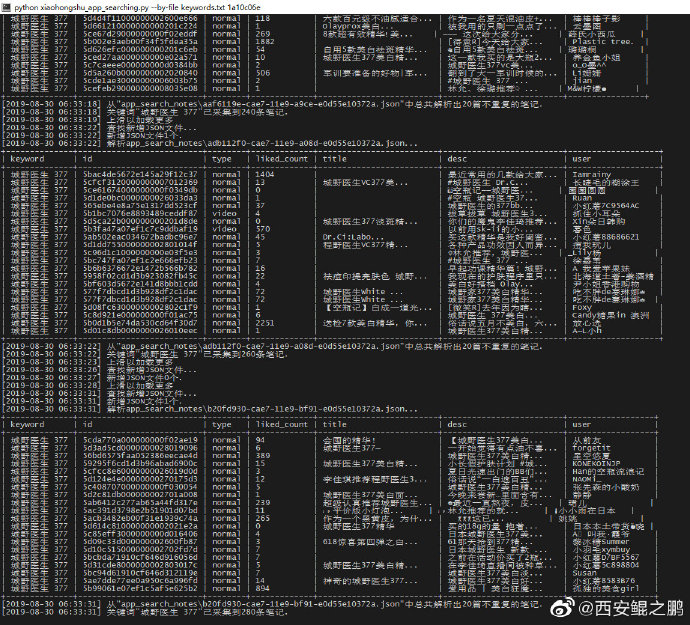Select id '5cda770a000000000f02ae19'
Viewport: 690px width, 625px height.
[x=140, y=440]
